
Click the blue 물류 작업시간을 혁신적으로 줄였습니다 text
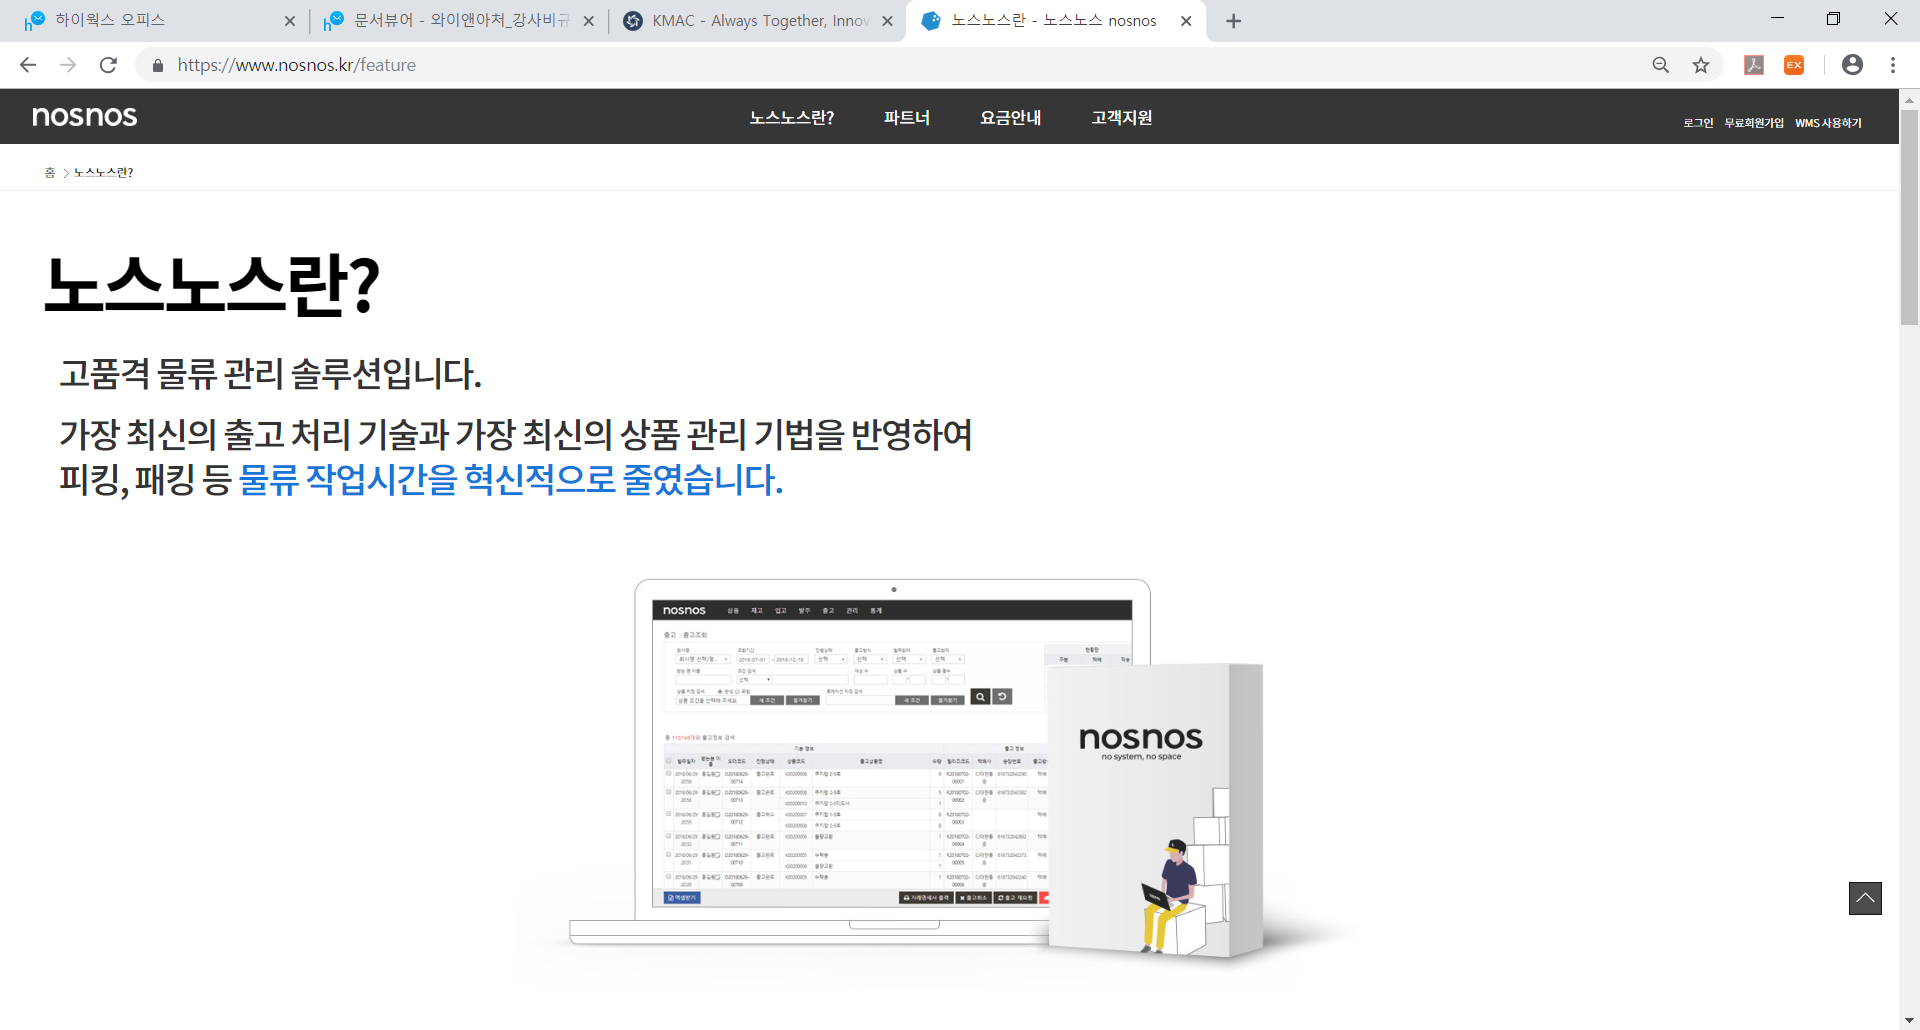click(510, 479)
